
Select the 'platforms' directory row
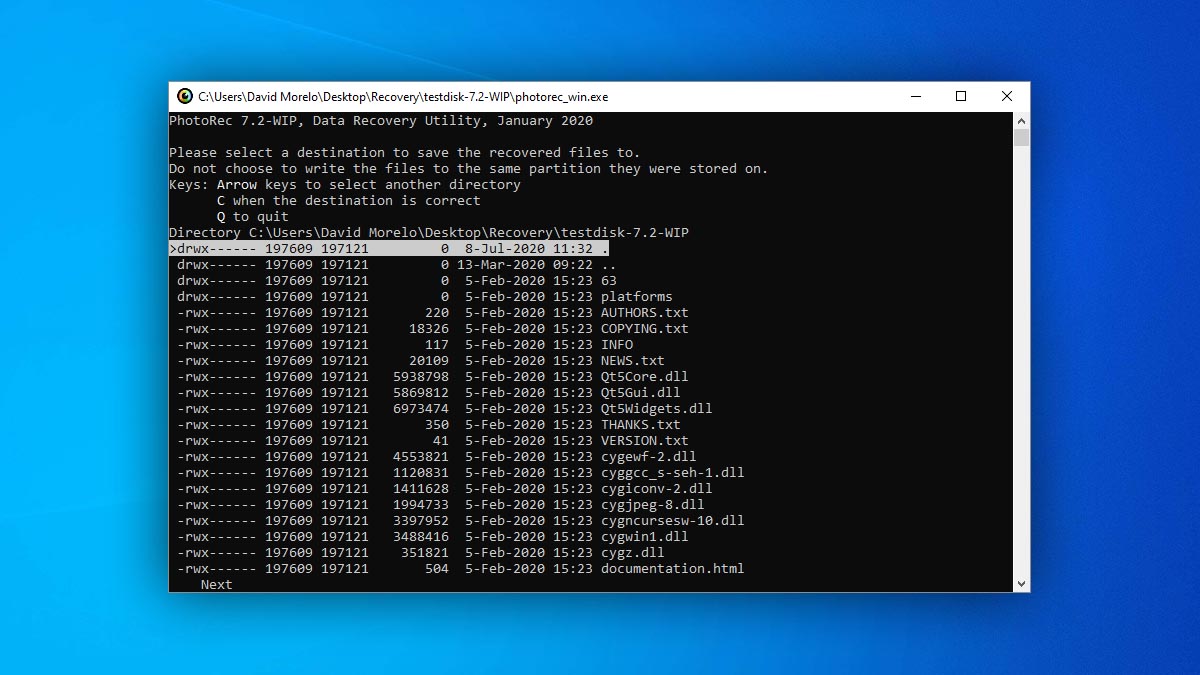(x=425, y=297)
